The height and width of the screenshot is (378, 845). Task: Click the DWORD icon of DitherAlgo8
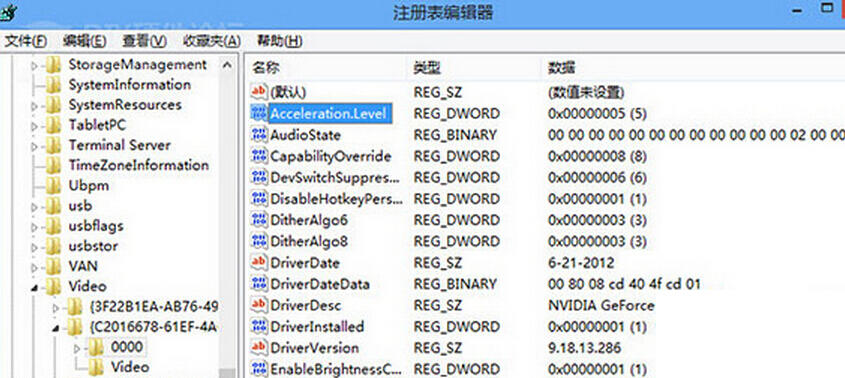click(260, 241)
